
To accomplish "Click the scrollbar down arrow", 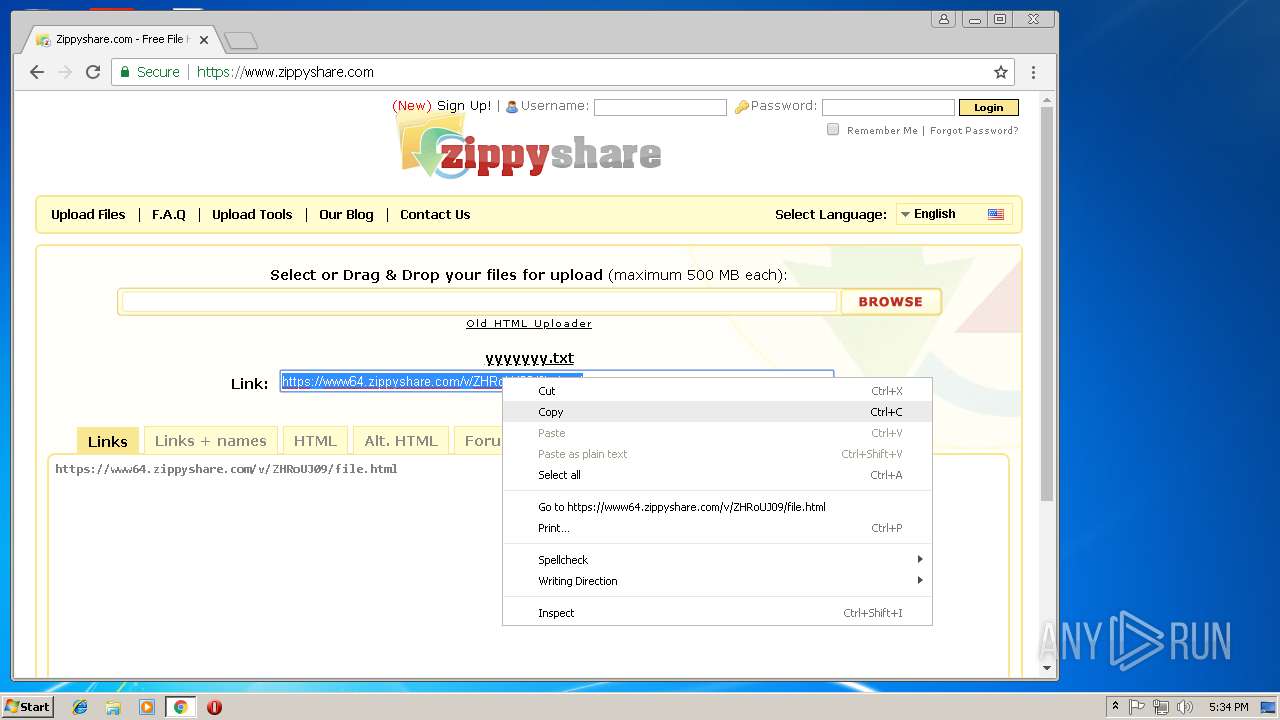I will point(1047,668).
